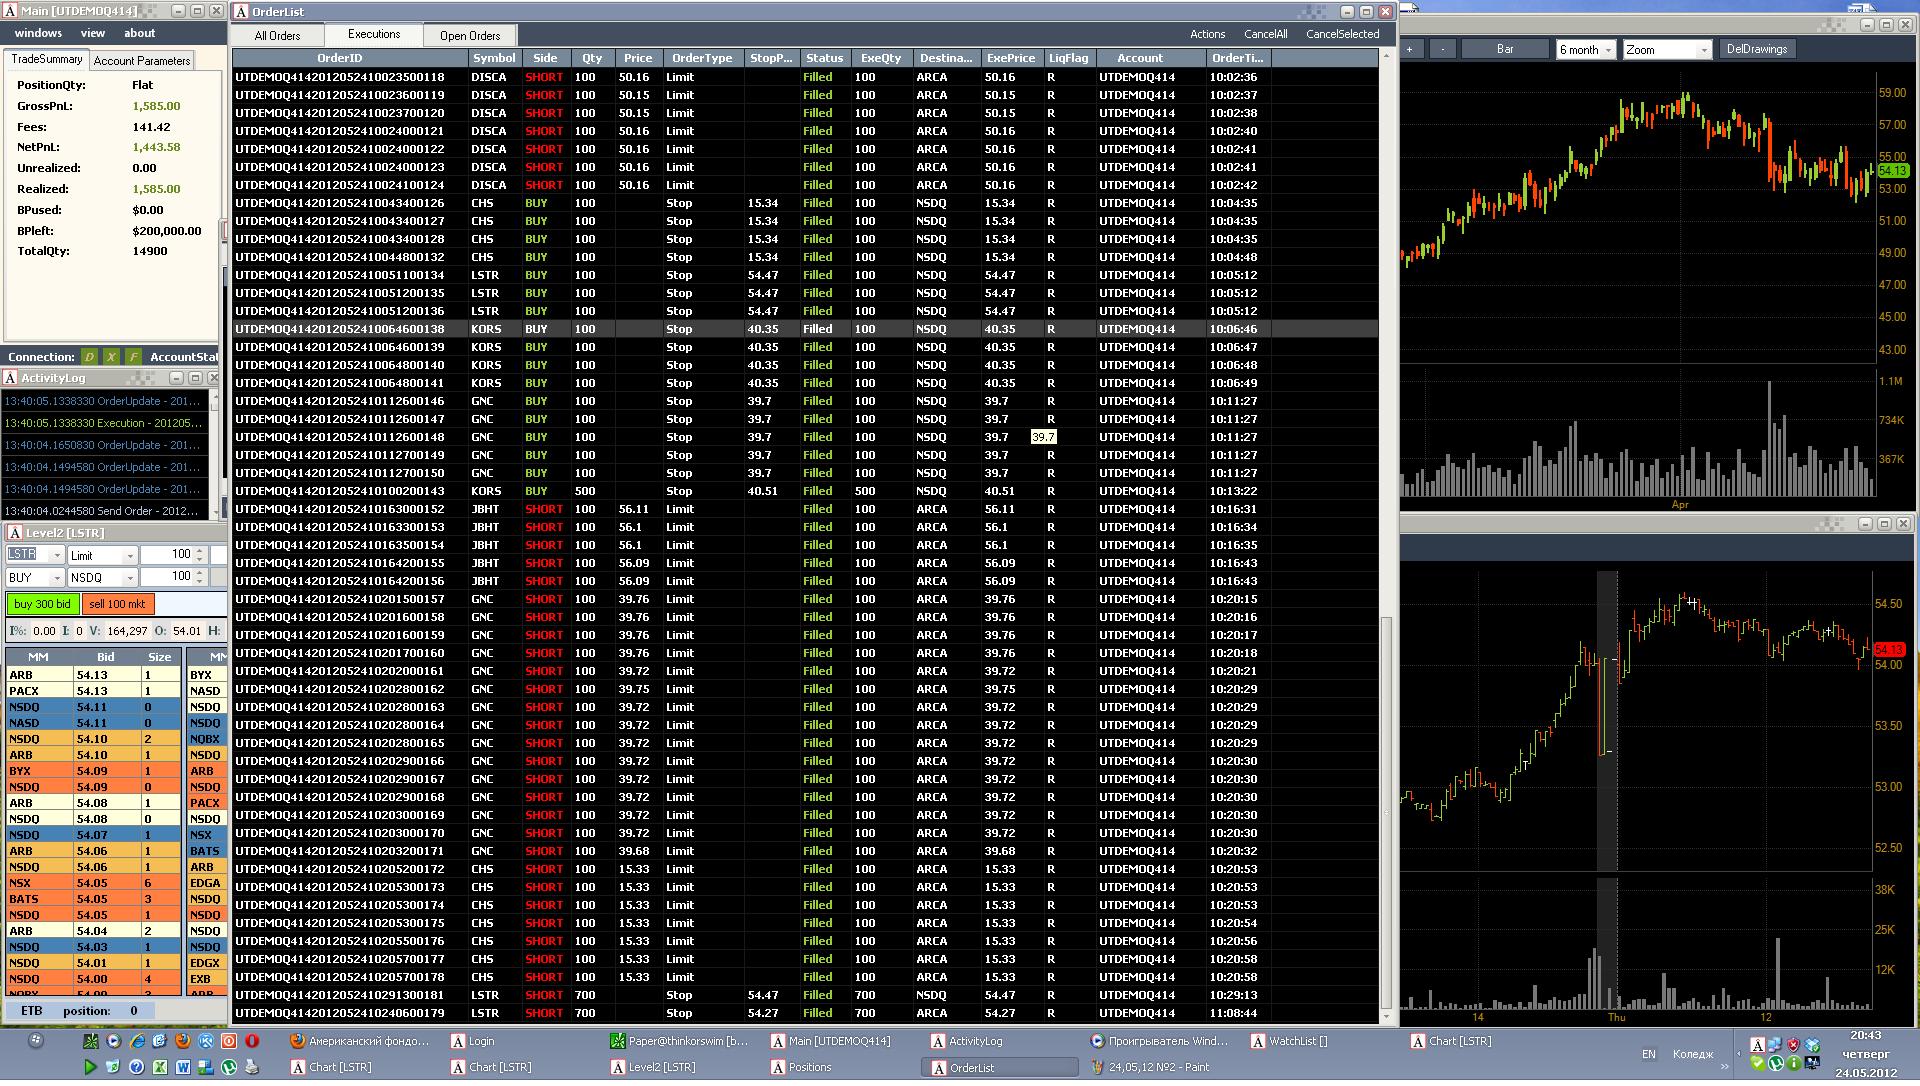The width and height of the screenshot is (1920, 1086).
Task: Open the thinkorswim quick launch icon
Action: (x=90, y=1041)
